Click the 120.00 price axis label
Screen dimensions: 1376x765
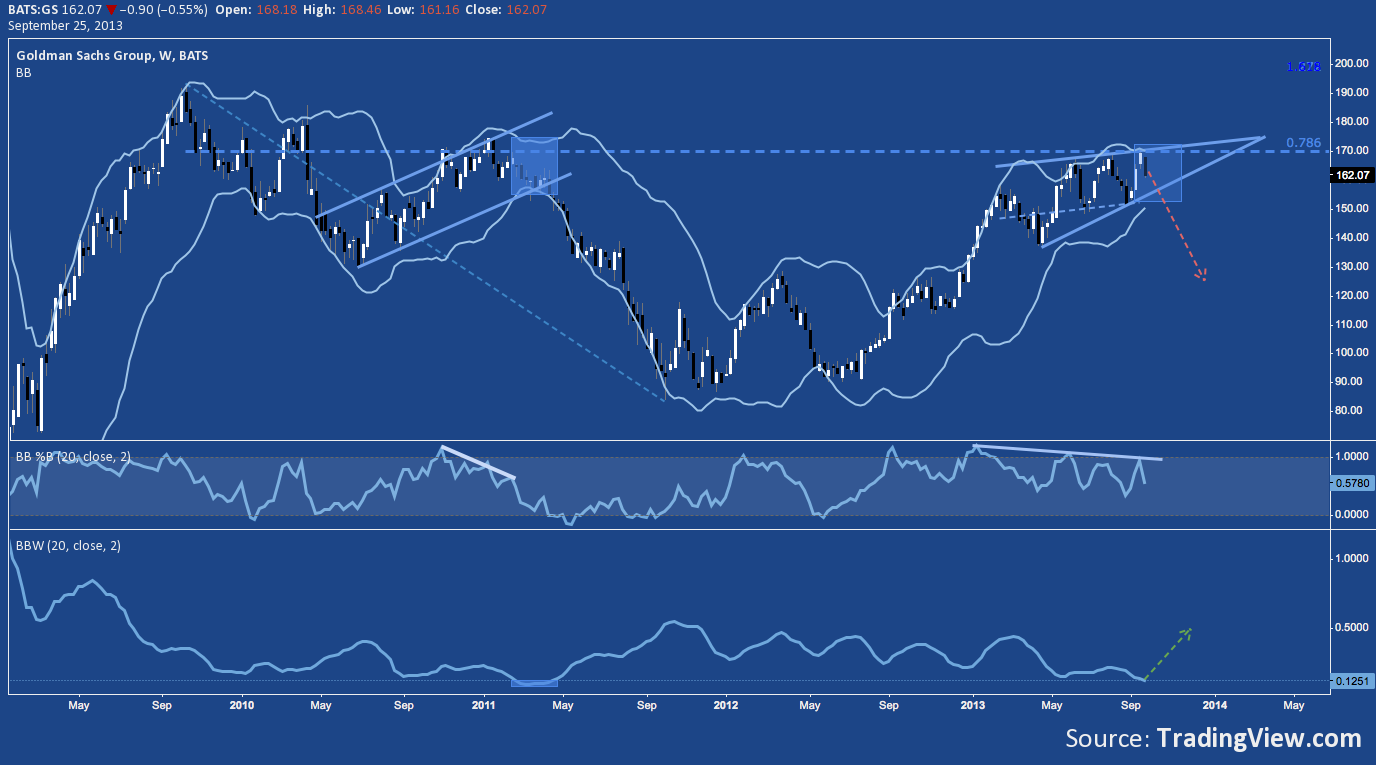point(1352,295)
